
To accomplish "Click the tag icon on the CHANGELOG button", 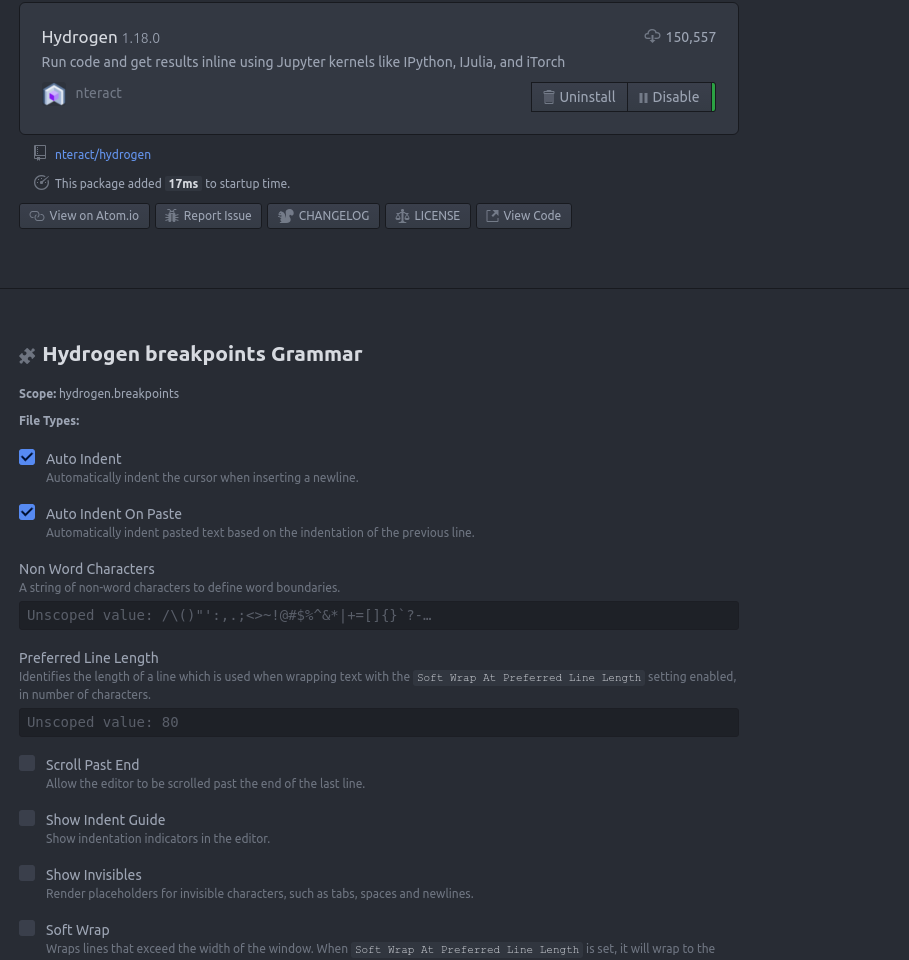I will (x=285, y=216).
